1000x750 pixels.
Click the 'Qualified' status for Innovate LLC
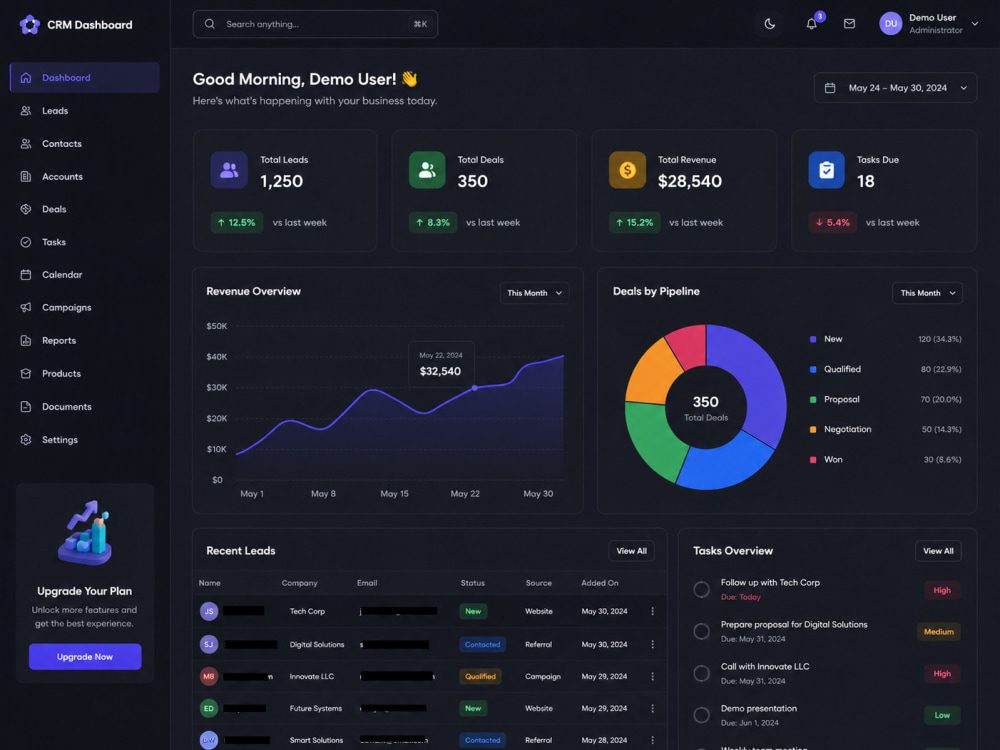point(480,676)
